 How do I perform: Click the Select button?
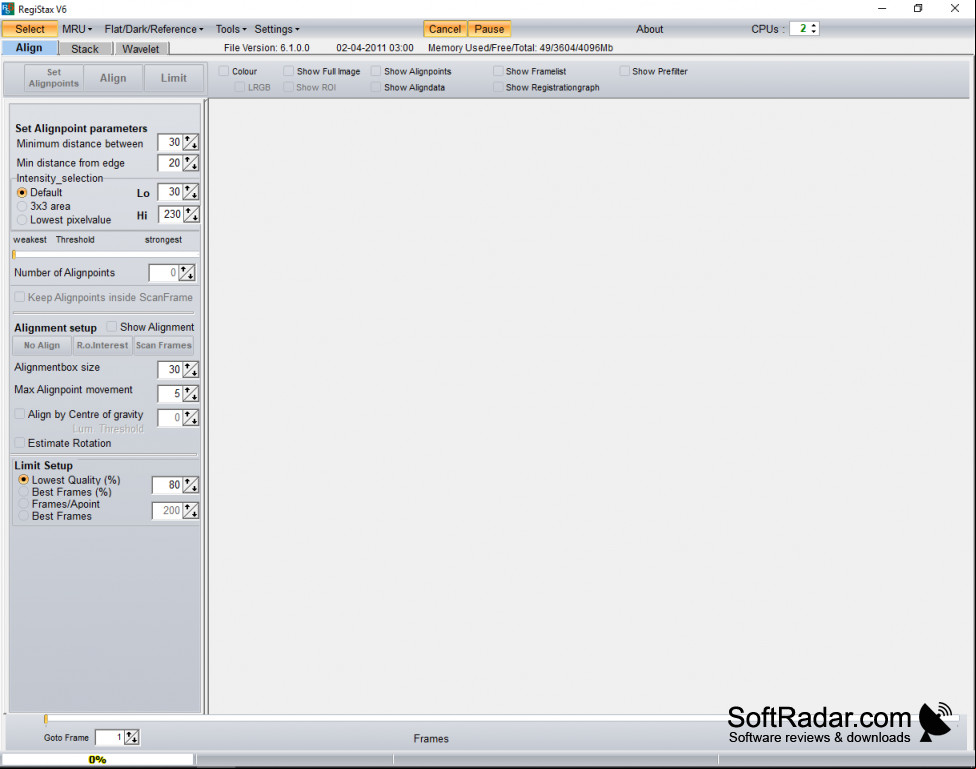tap(30, 29)
